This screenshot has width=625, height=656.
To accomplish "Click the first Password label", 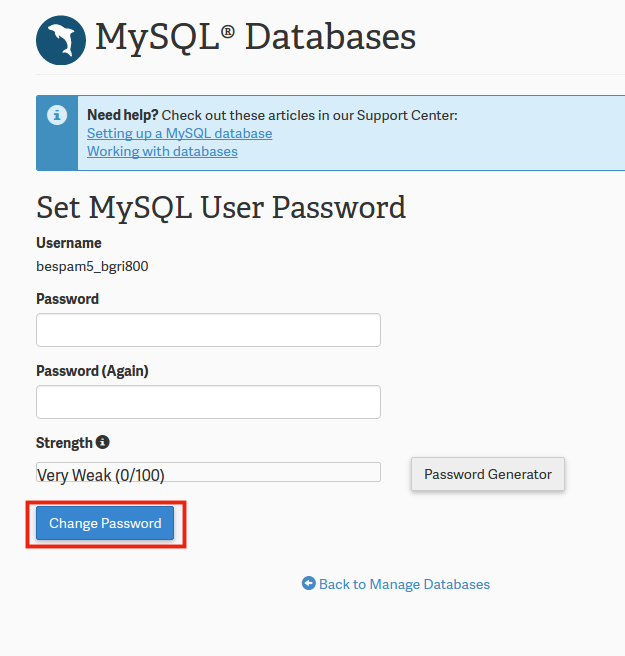I will (67, 299).
